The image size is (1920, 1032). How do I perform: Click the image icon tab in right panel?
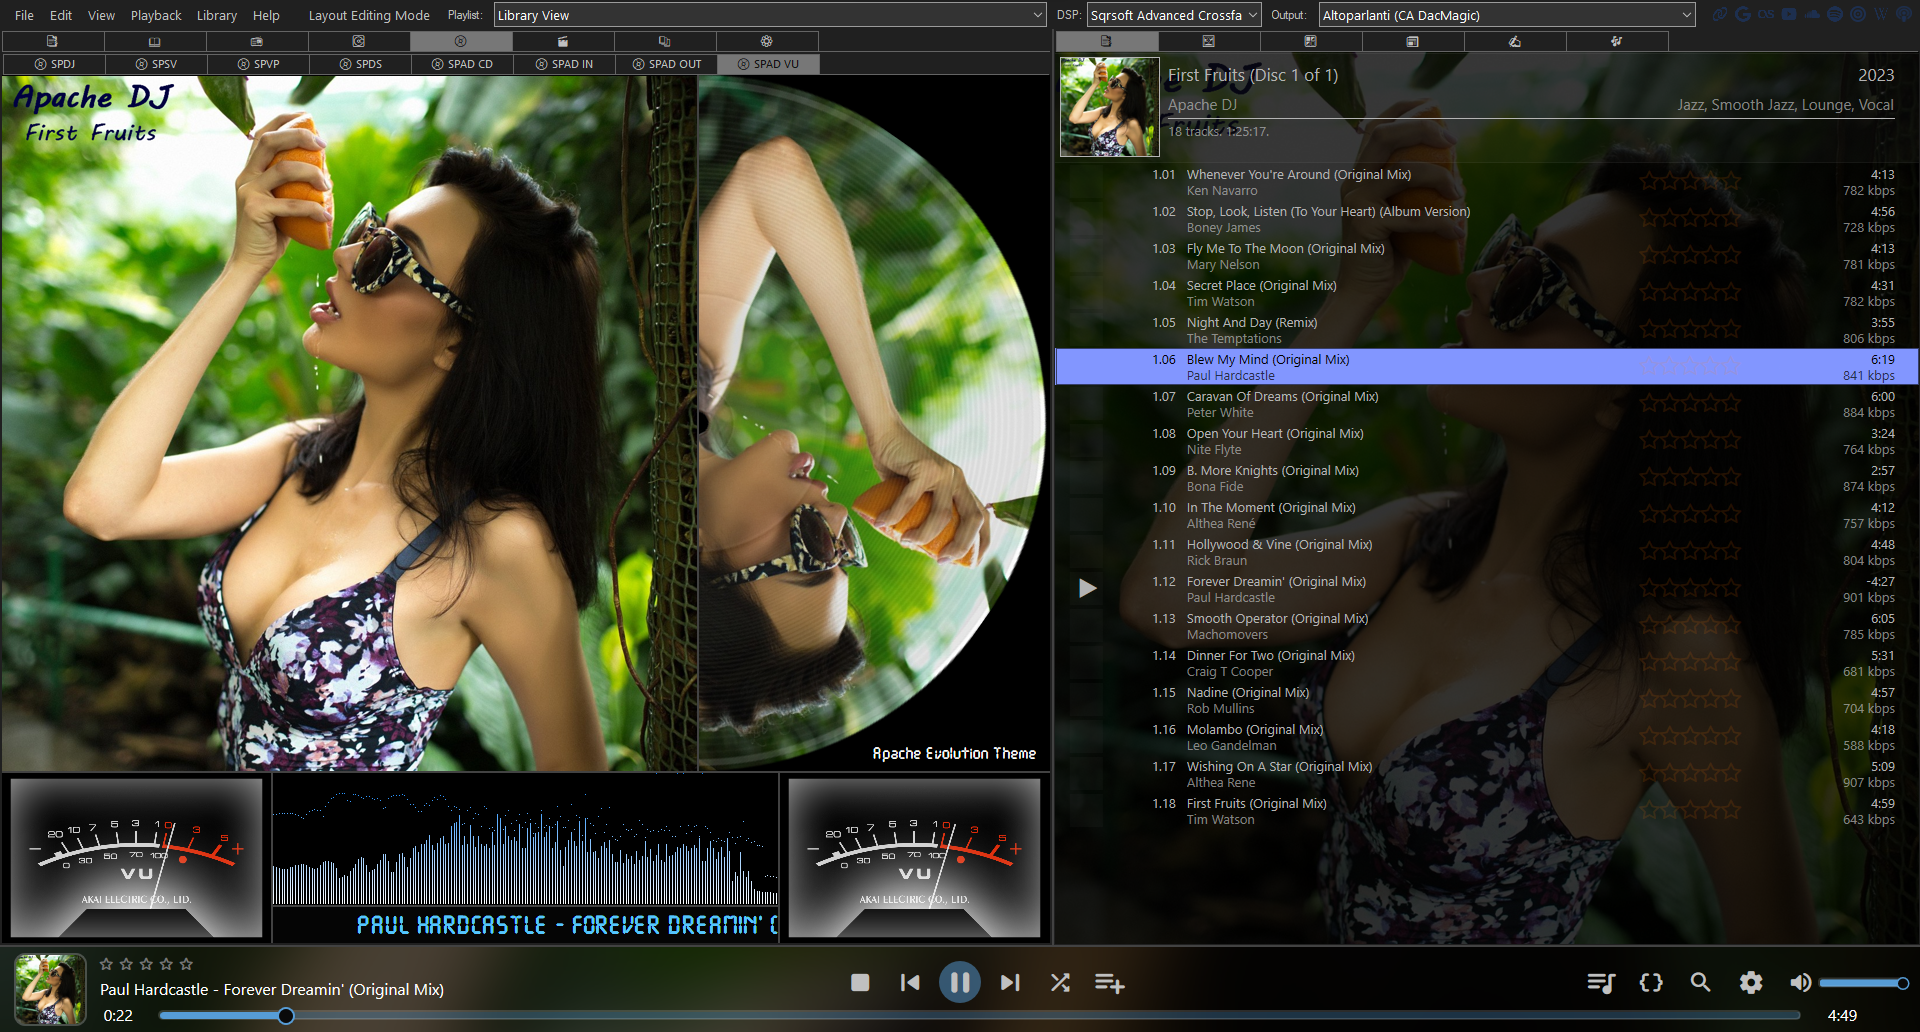pyautogui.click(x=1208, y=41)
